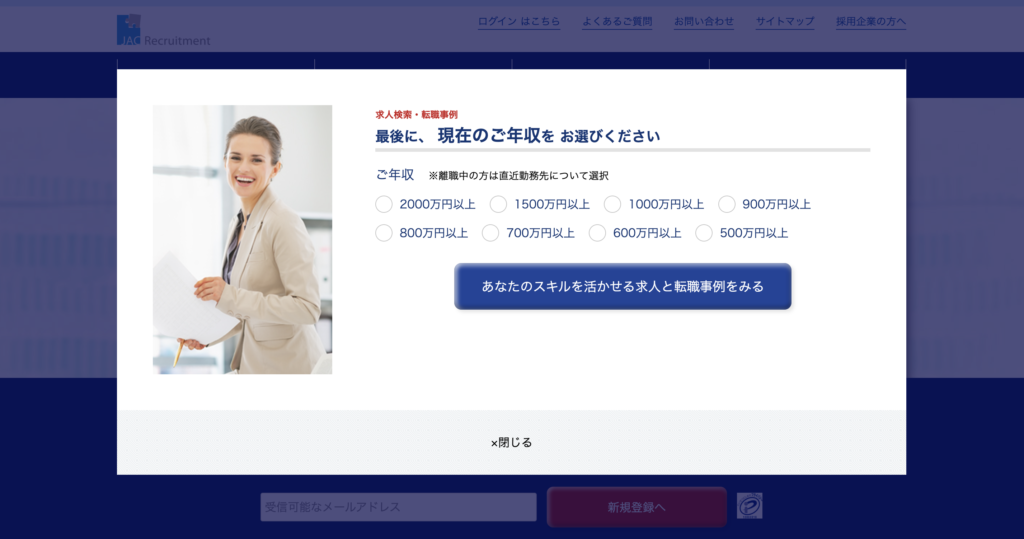The width and height of the screenshot is (1024, 539).
Task: Select the 2000万円以上 salary option
Action: [x=384, y=204]
